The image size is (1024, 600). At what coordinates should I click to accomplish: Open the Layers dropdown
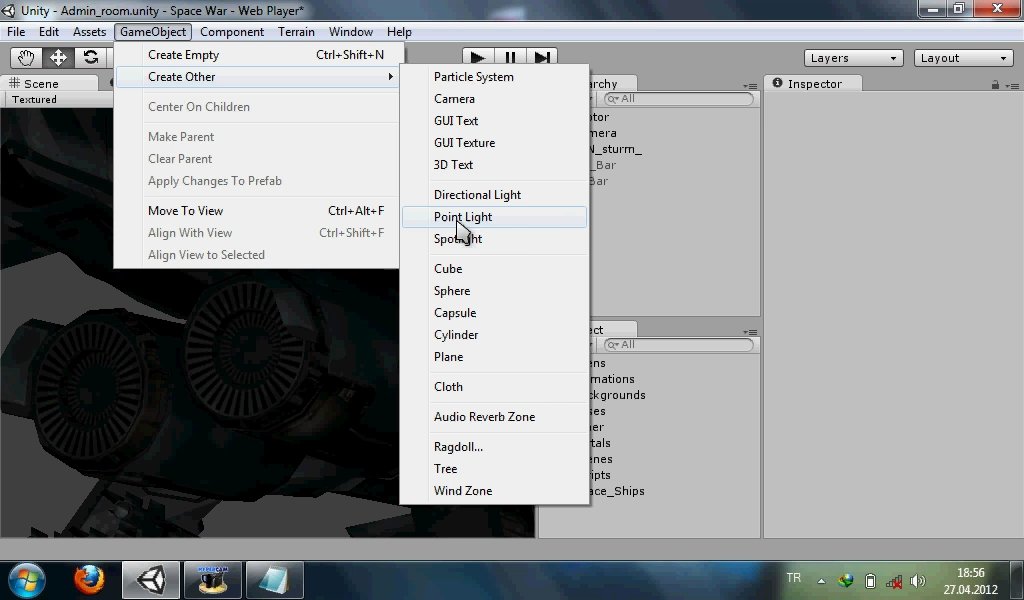click(854, 58)
